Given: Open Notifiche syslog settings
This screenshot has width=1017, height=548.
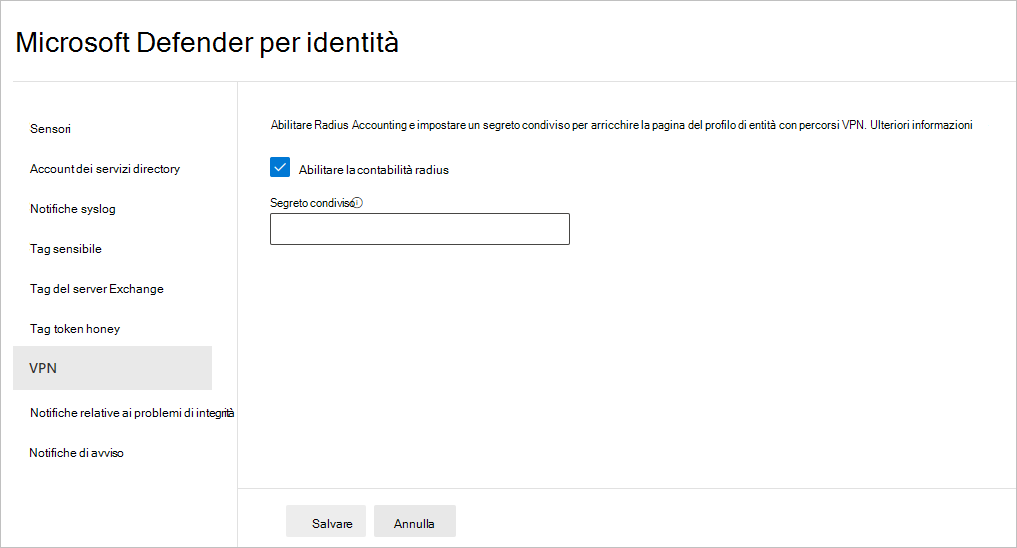Looking at the screenshot, I should point(73,209).
